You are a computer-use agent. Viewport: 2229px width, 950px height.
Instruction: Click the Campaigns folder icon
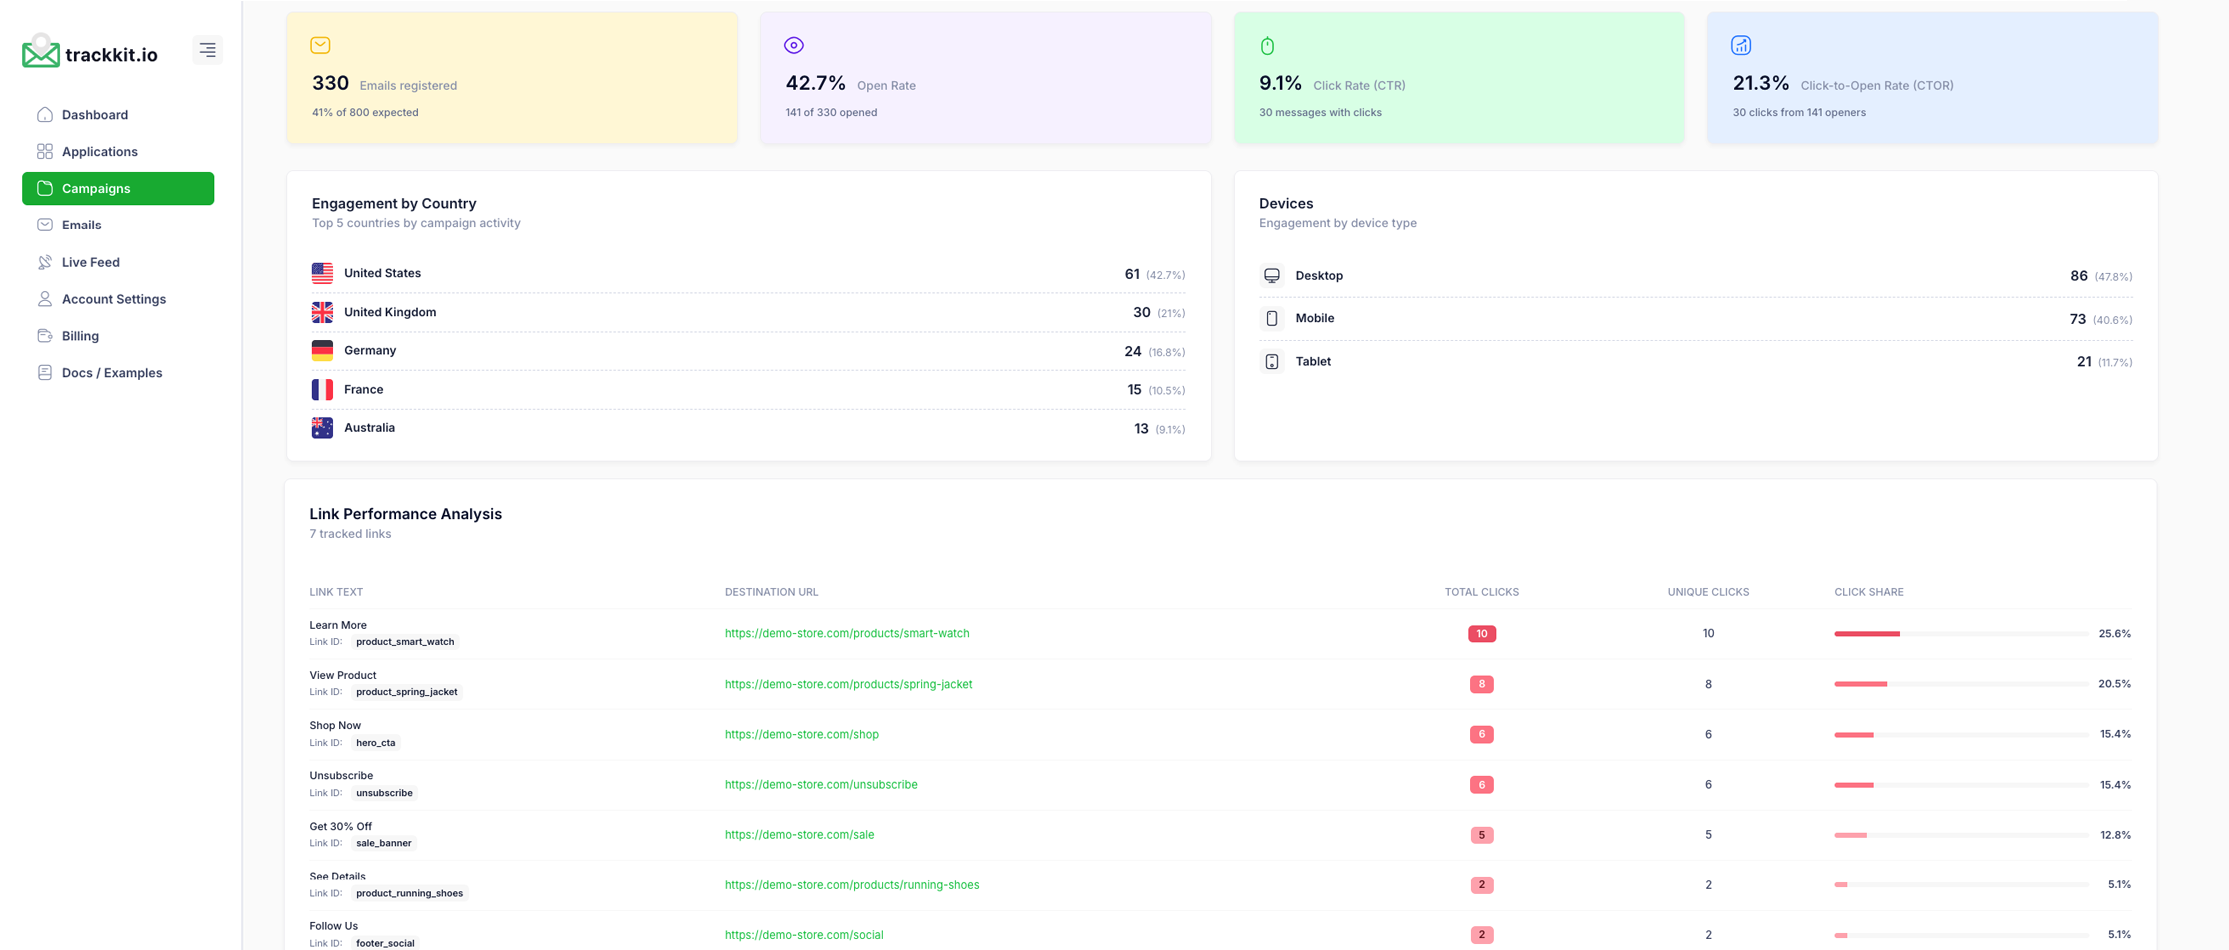point(45,188)
